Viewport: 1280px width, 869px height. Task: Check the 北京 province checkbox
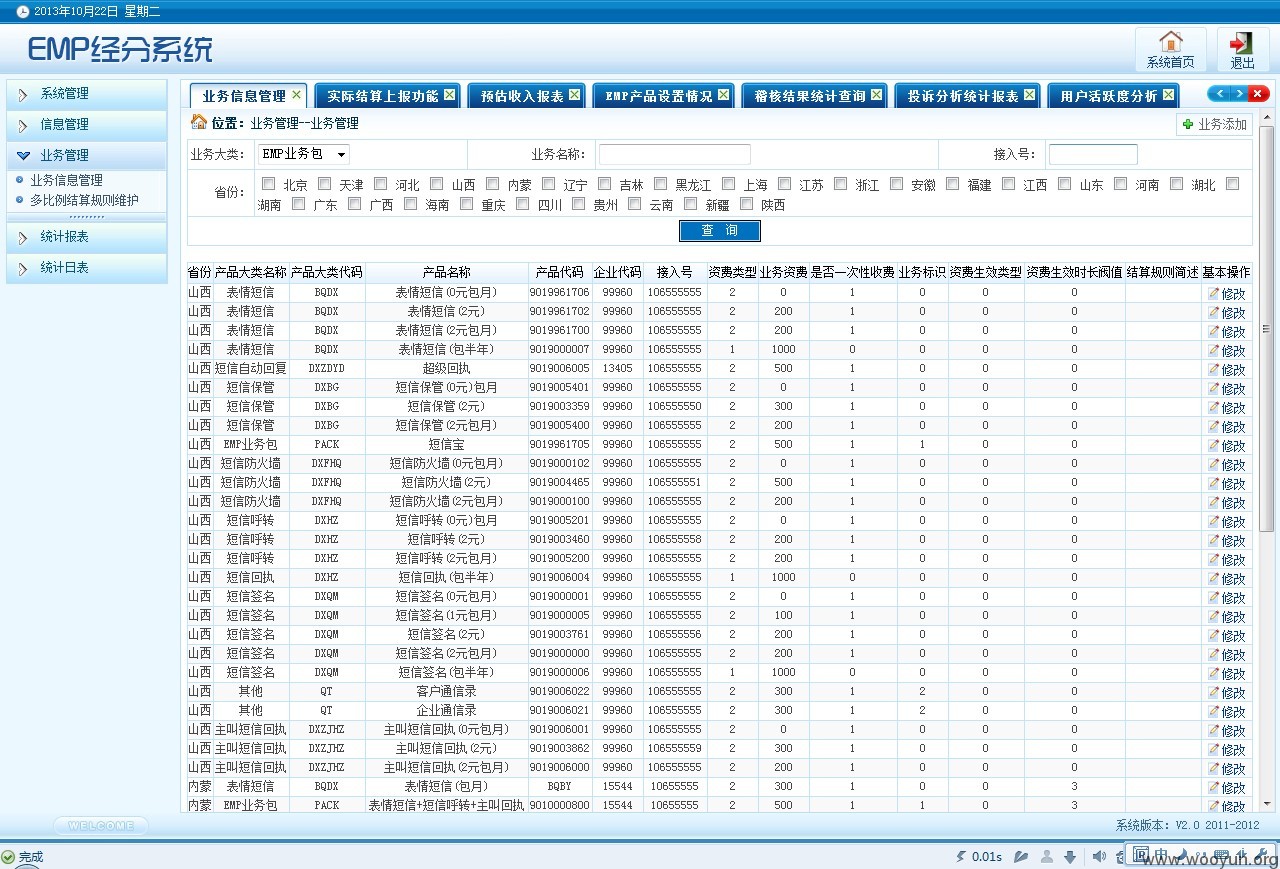point(269,183)
